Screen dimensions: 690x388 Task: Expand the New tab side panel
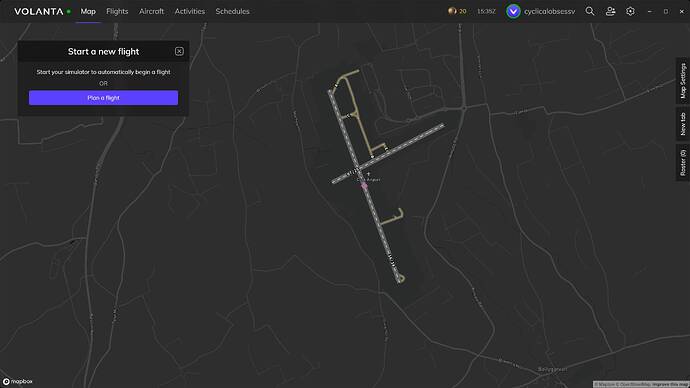pos(683,124)
